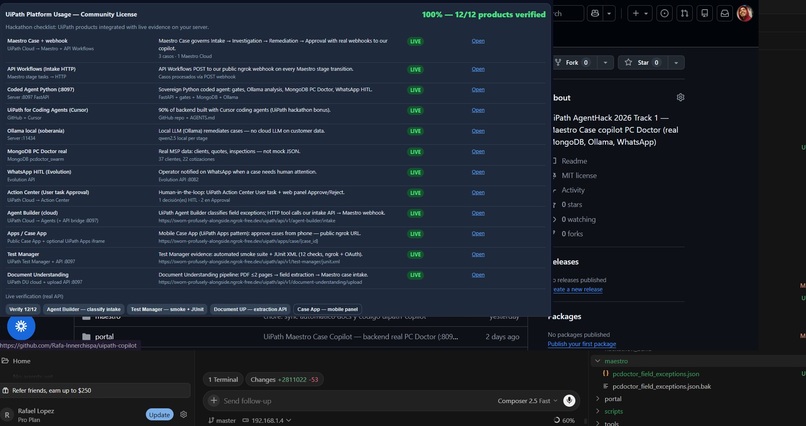This screenshot has height=426, width=806.
Task: Expand the portal folder in file tree
Action: pyautogui.click(x=597, y=399)
